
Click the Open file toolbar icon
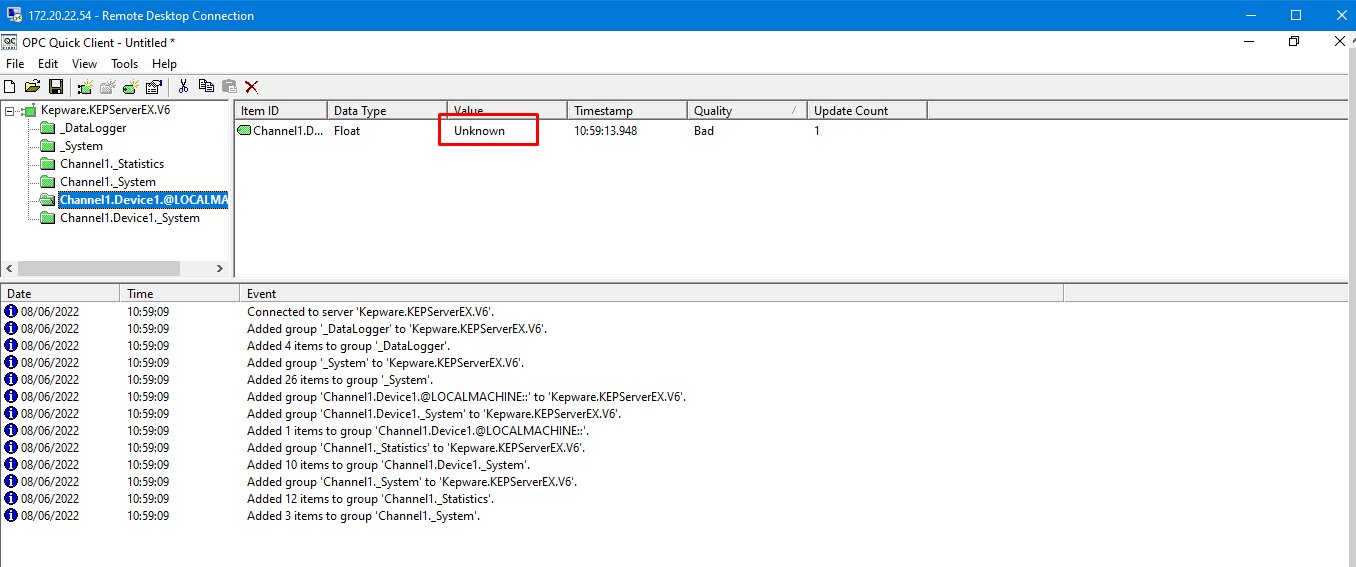(x=32, y=87)
